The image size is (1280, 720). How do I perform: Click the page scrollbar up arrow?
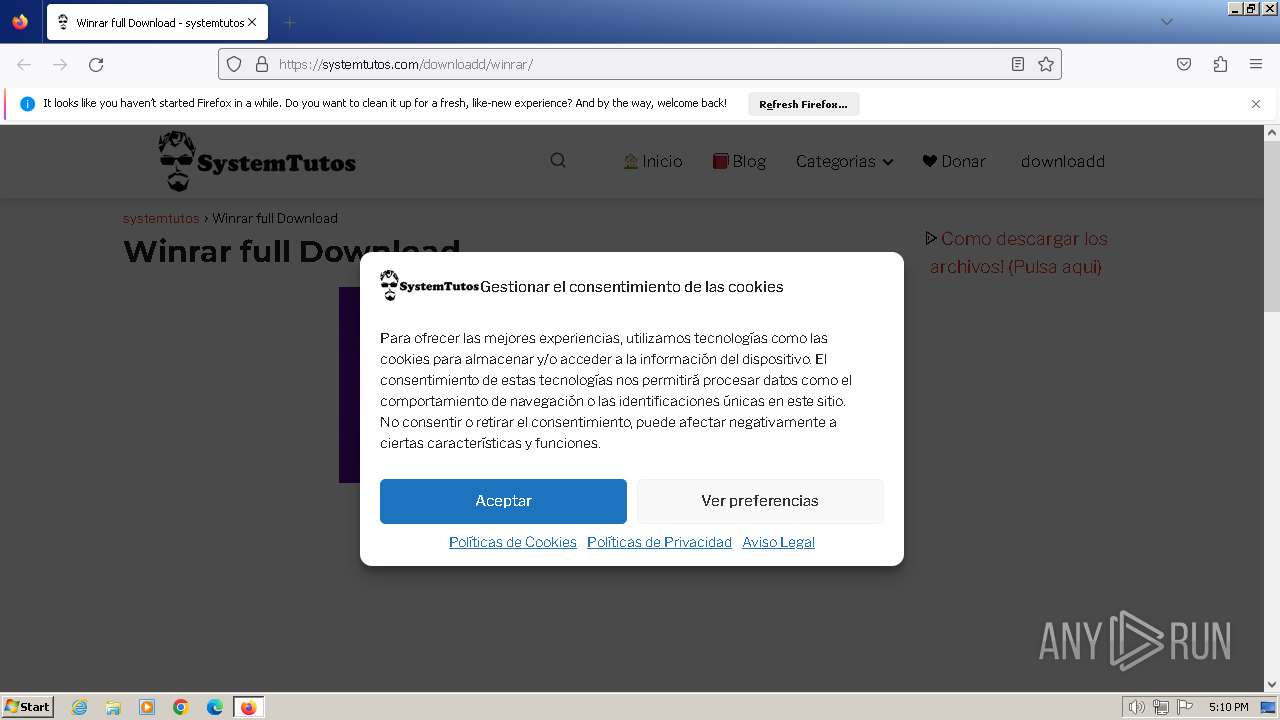pos(1272,132)
